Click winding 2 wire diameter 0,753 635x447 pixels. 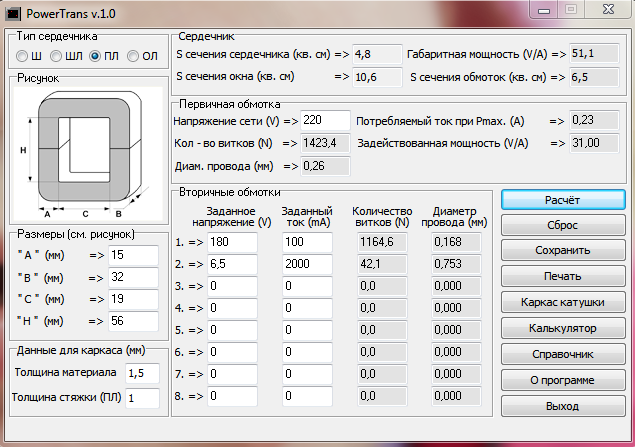coord(456,264)
